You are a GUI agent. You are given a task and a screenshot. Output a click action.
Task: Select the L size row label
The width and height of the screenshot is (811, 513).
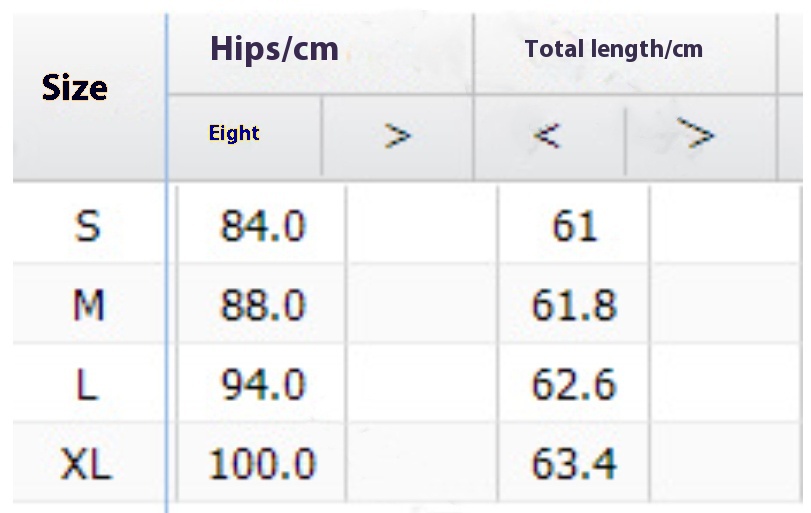point(87,384)
